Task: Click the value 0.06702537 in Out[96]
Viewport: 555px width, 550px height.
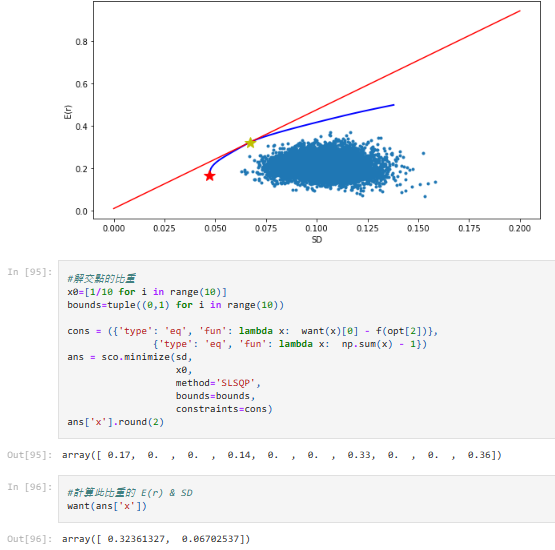Action: [211, 539]
